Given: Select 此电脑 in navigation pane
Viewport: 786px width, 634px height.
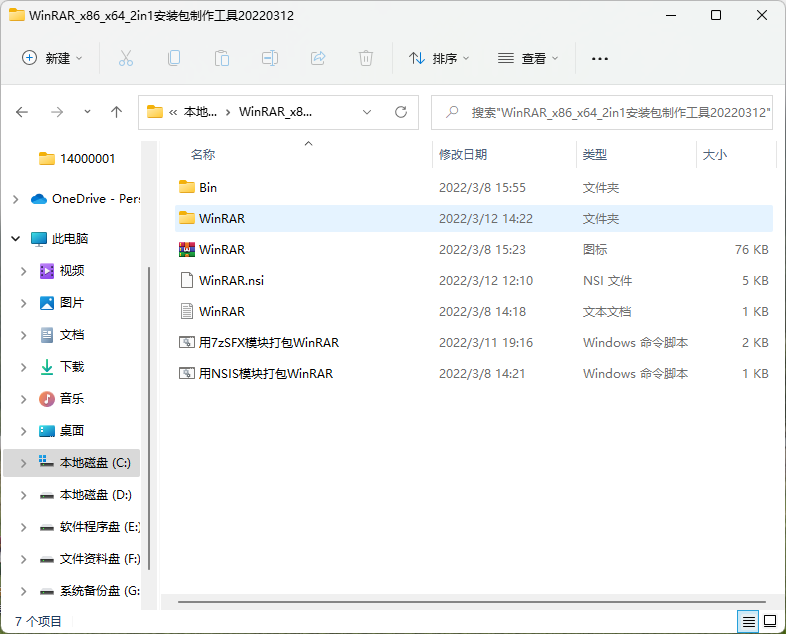Looking at the screenshot, I should coord(60,239).
